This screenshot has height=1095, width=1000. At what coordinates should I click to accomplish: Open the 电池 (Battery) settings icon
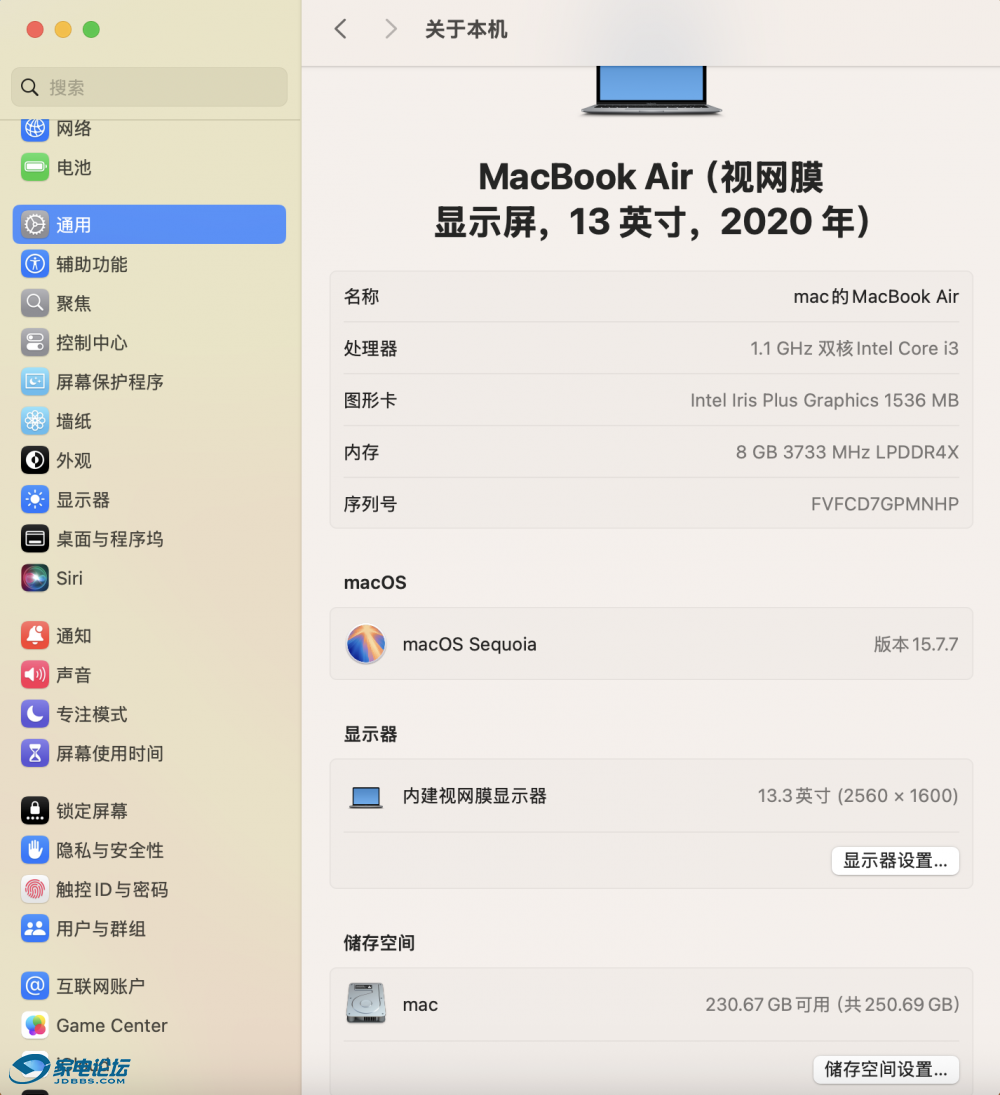[x=35, y=168]
